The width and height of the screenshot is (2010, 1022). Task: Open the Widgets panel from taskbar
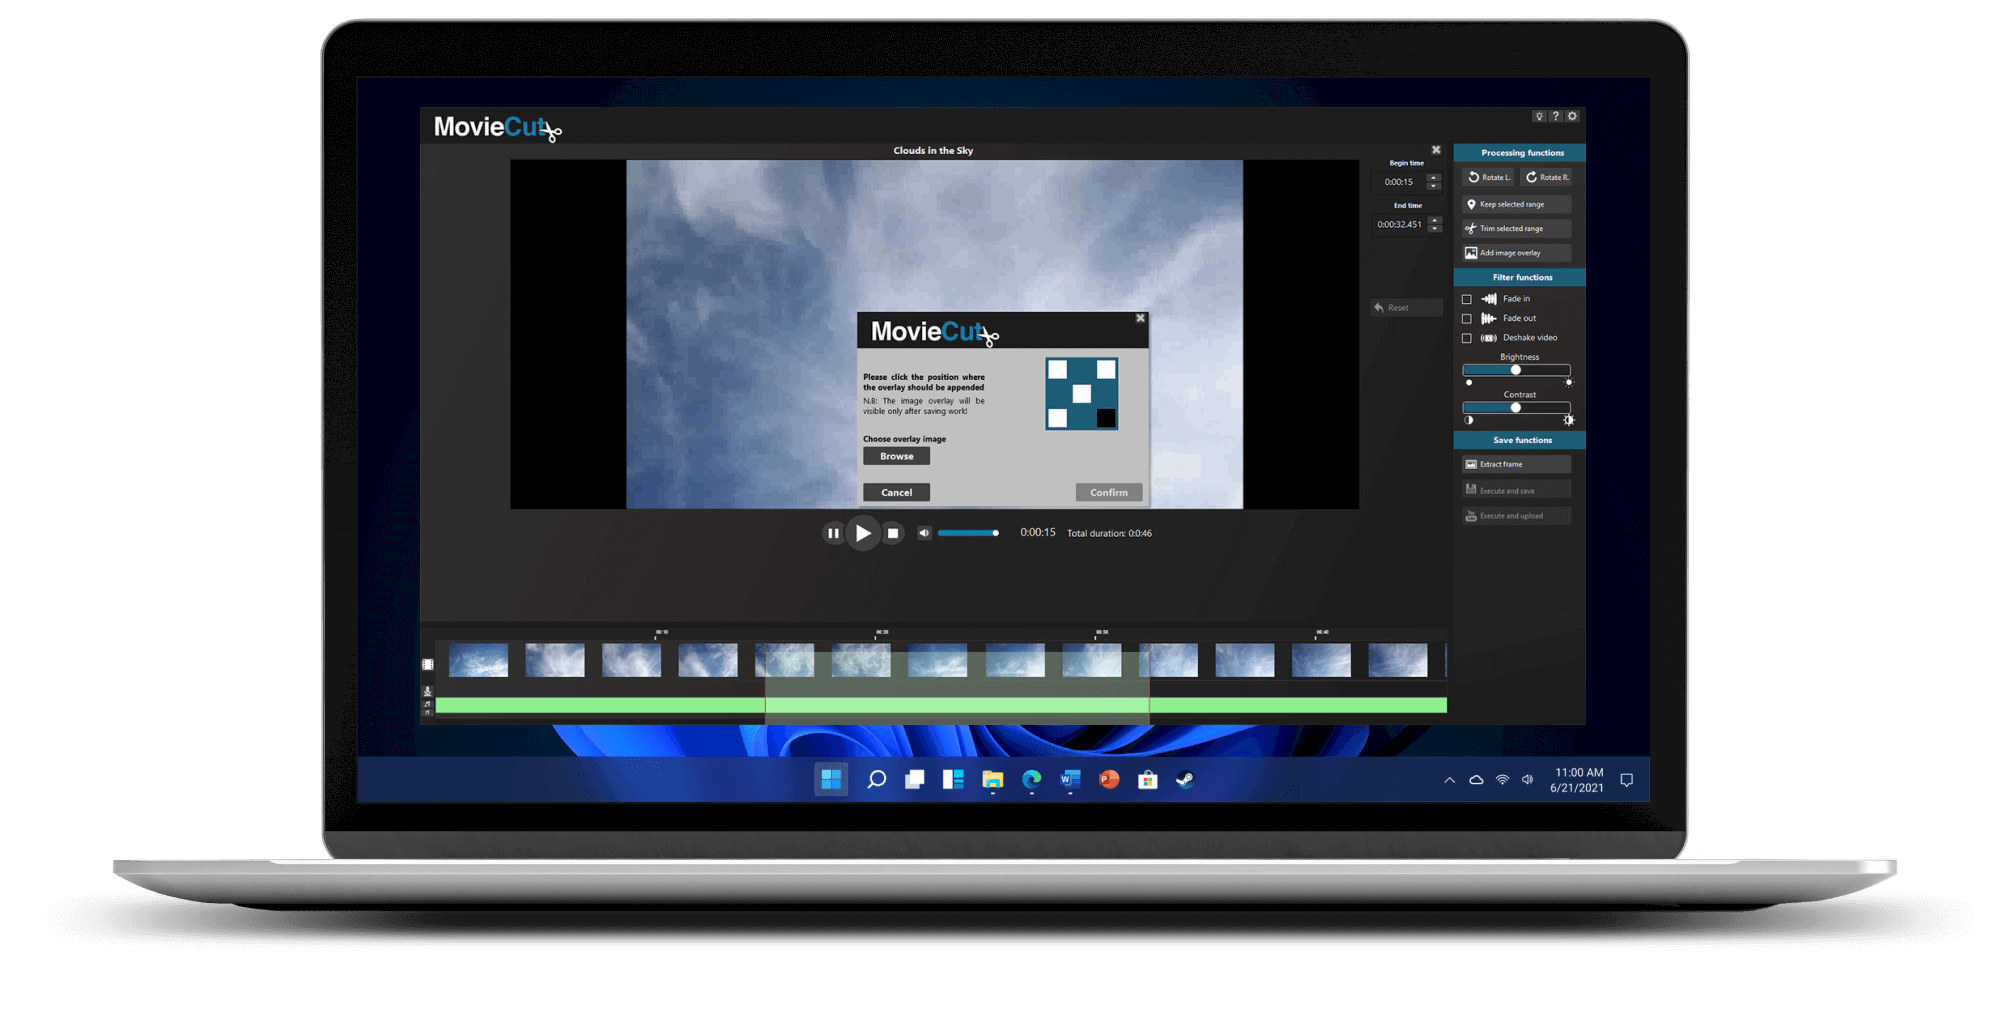click(953, 779)
